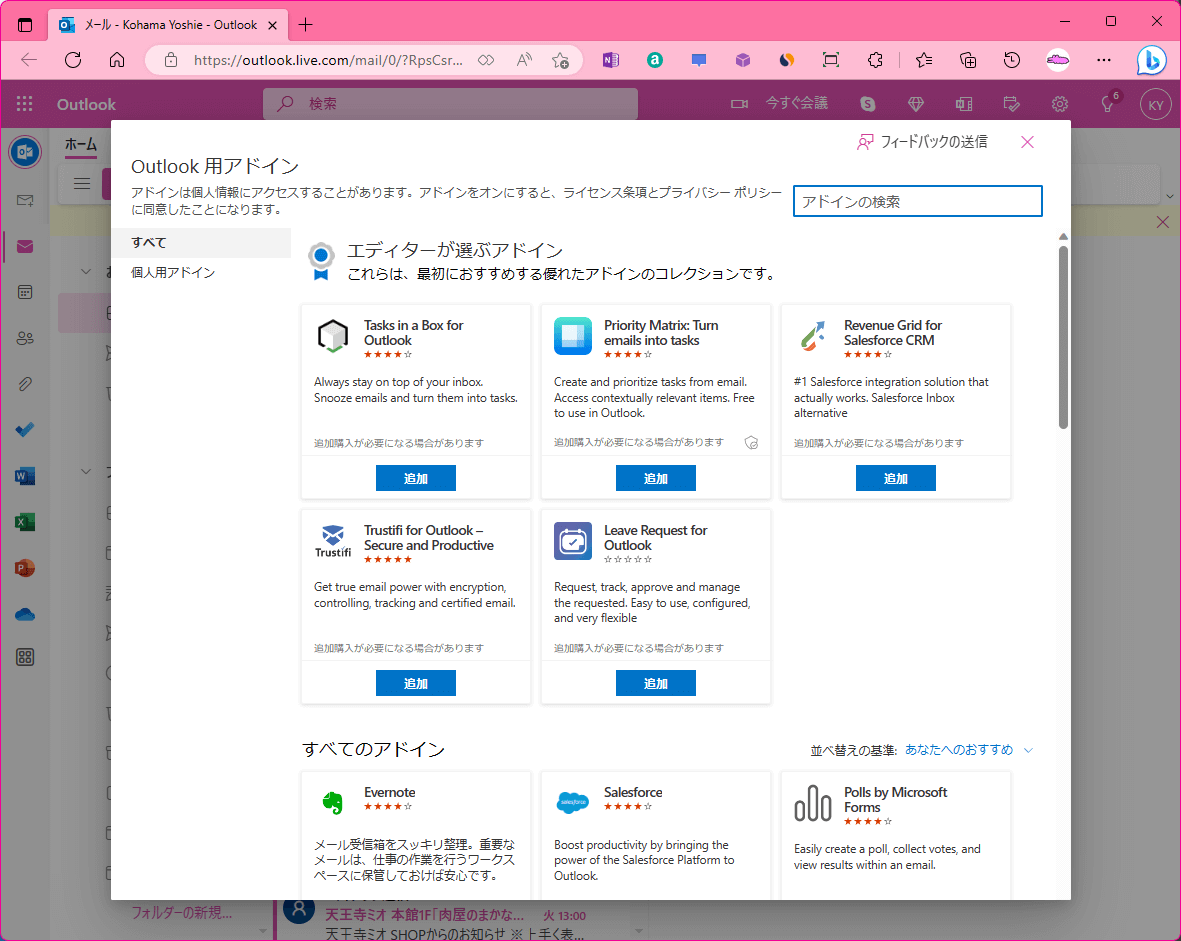This screenshot has height=941, width=1181.
Task: Click the Tasks in a Box icon
Action: [332, 336]
